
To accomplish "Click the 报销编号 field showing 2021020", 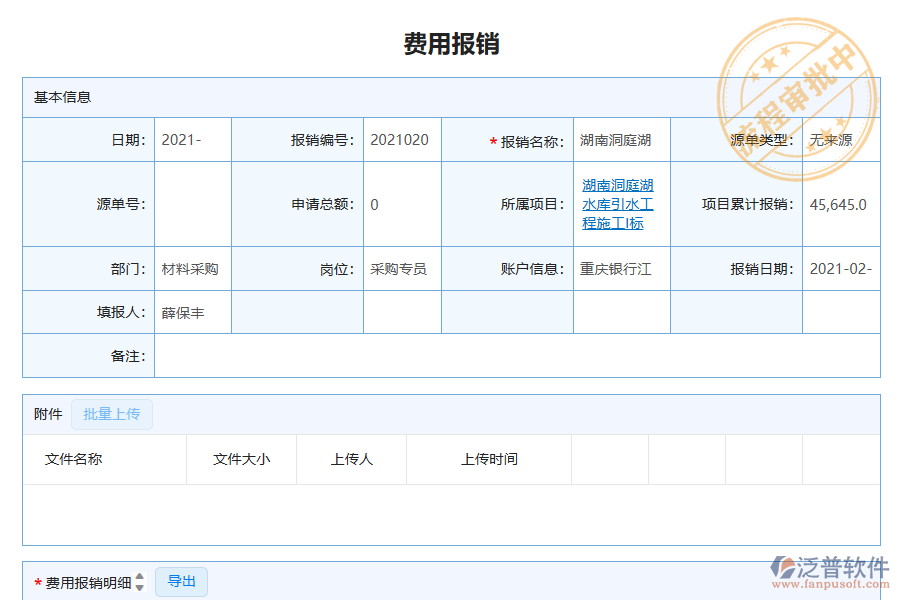I will click(x=402, y=140).
